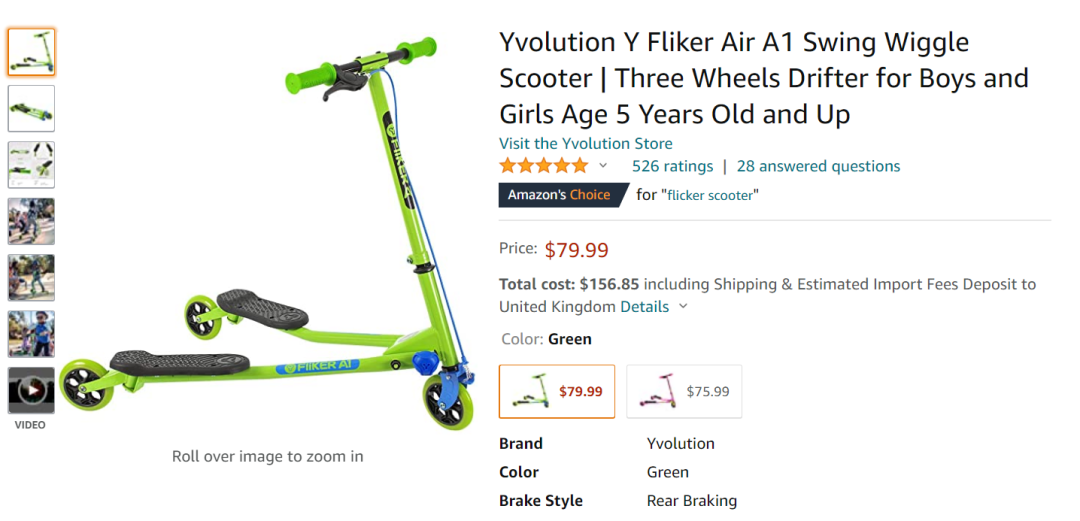Screen dimensions: 1080x521
Task: Open the "flicker scooter" search link
Action: pos(710,195)
